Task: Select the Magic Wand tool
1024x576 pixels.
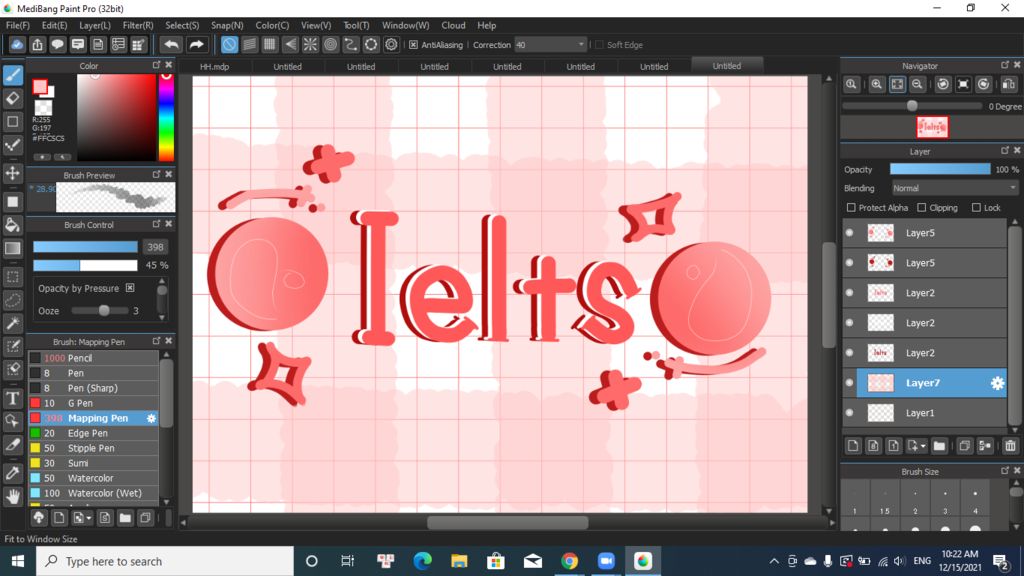Action: coord(13,323)
